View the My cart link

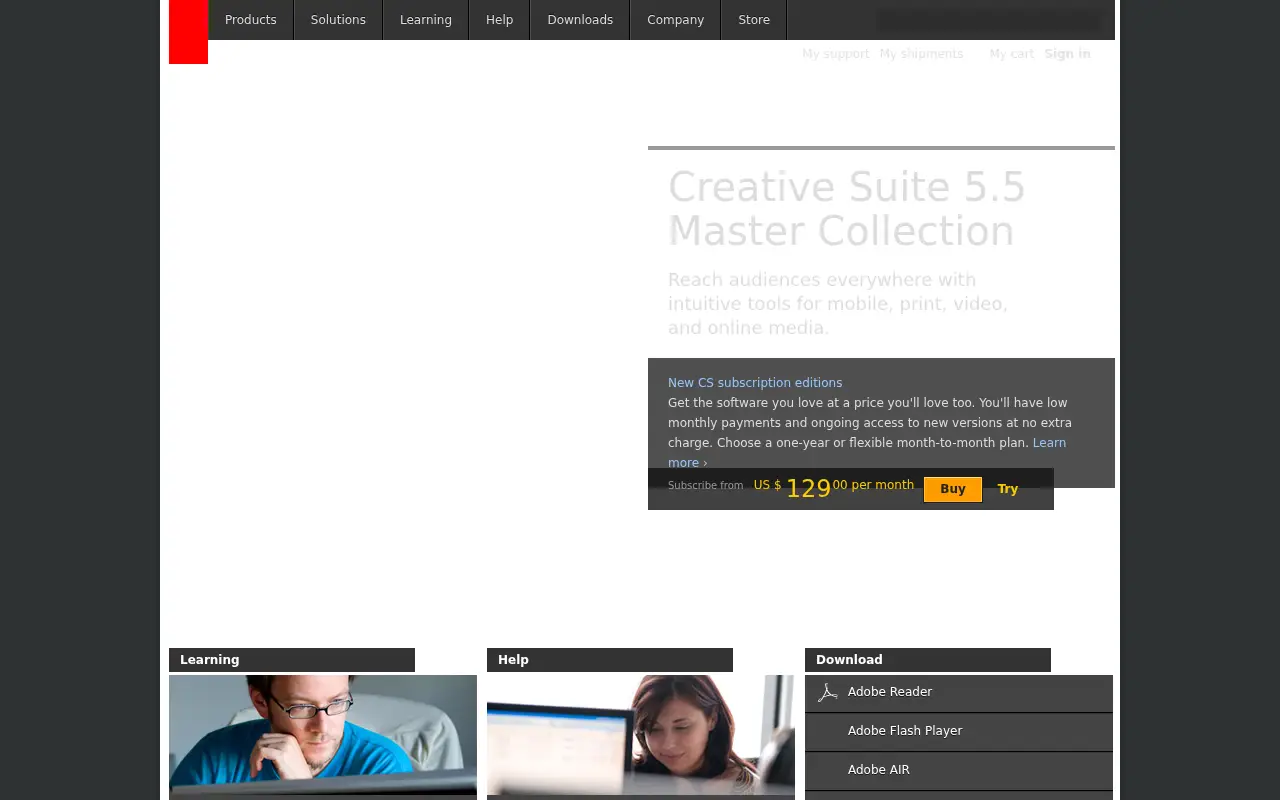coord(1012,54)
